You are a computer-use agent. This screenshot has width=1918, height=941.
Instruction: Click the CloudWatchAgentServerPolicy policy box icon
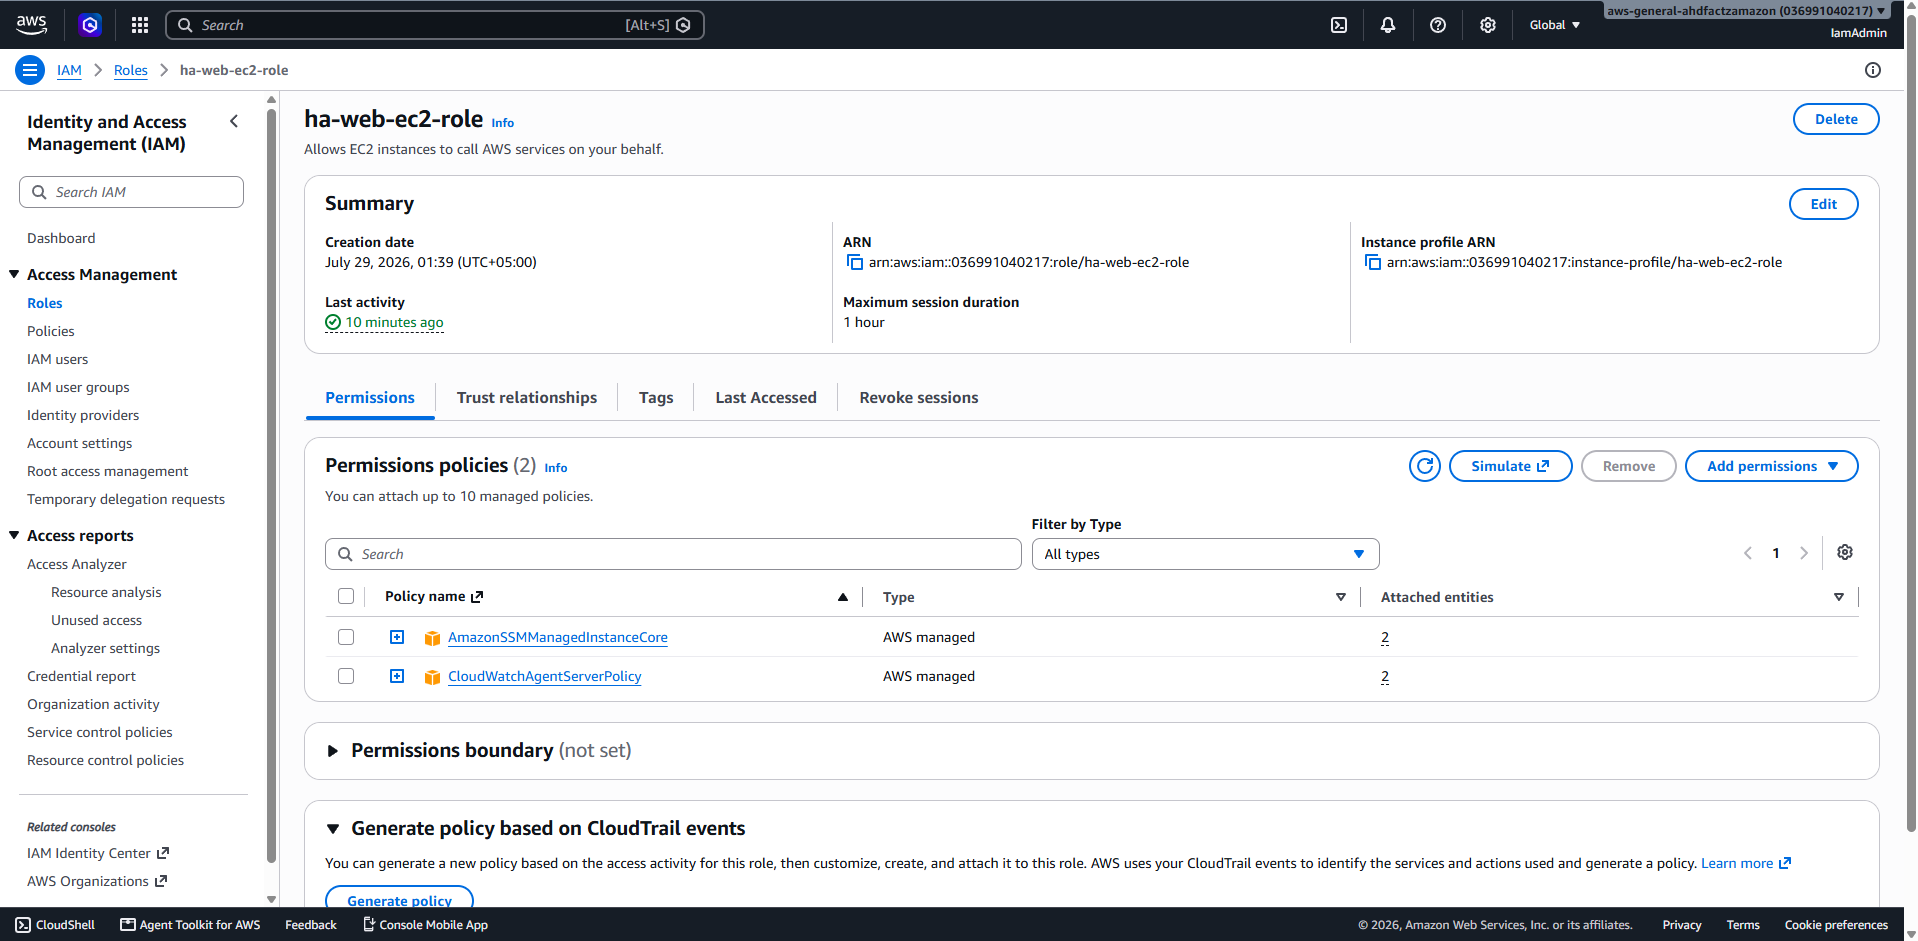[x=432, y=677]
